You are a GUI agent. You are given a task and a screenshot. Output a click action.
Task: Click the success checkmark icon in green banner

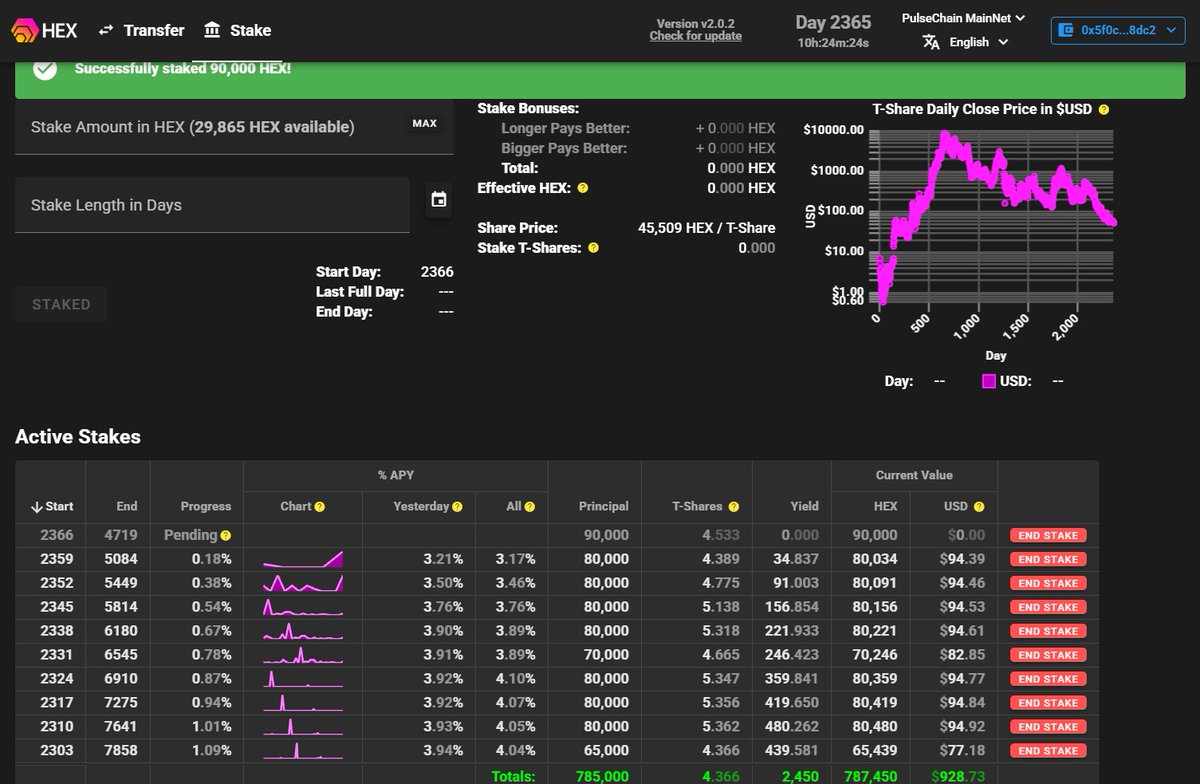pos(44,70)
